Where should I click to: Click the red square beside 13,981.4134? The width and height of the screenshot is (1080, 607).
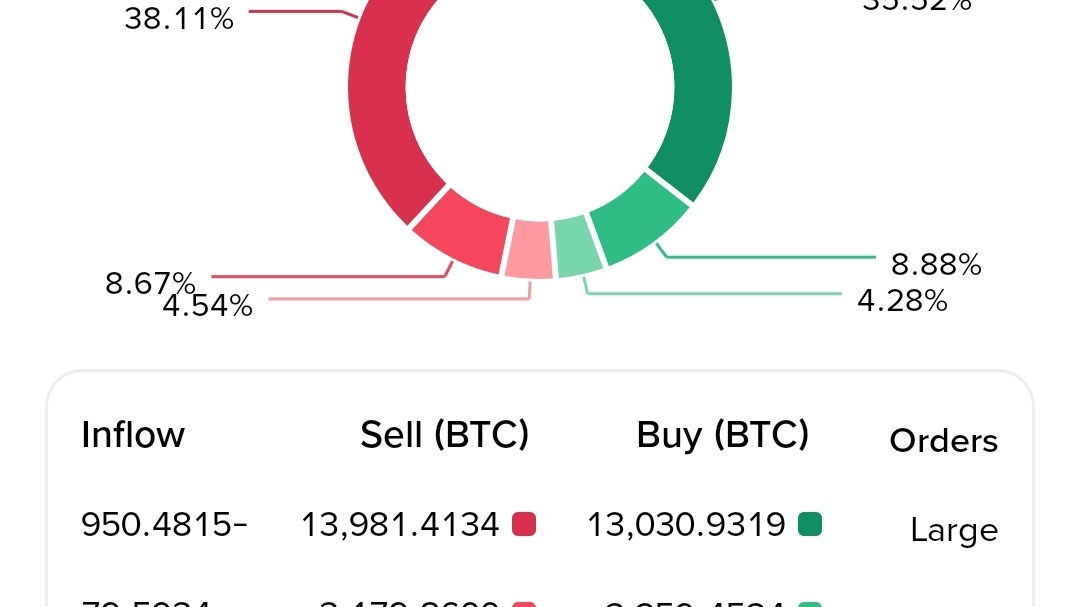pyautogui.click(x=524, y=524)
